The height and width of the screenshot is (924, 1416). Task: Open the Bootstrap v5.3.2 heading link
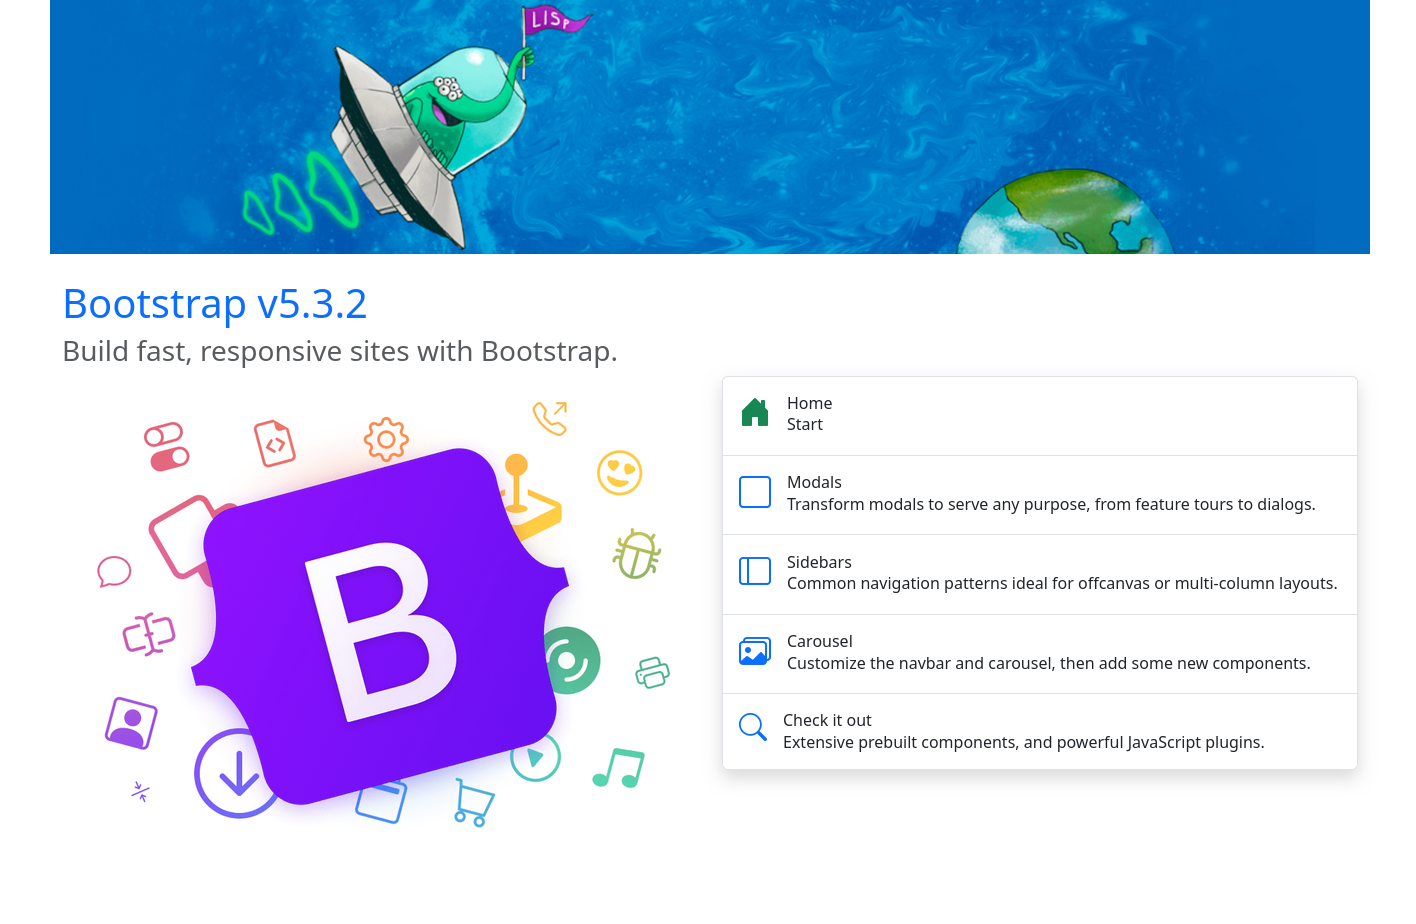(x=215, y=304)
